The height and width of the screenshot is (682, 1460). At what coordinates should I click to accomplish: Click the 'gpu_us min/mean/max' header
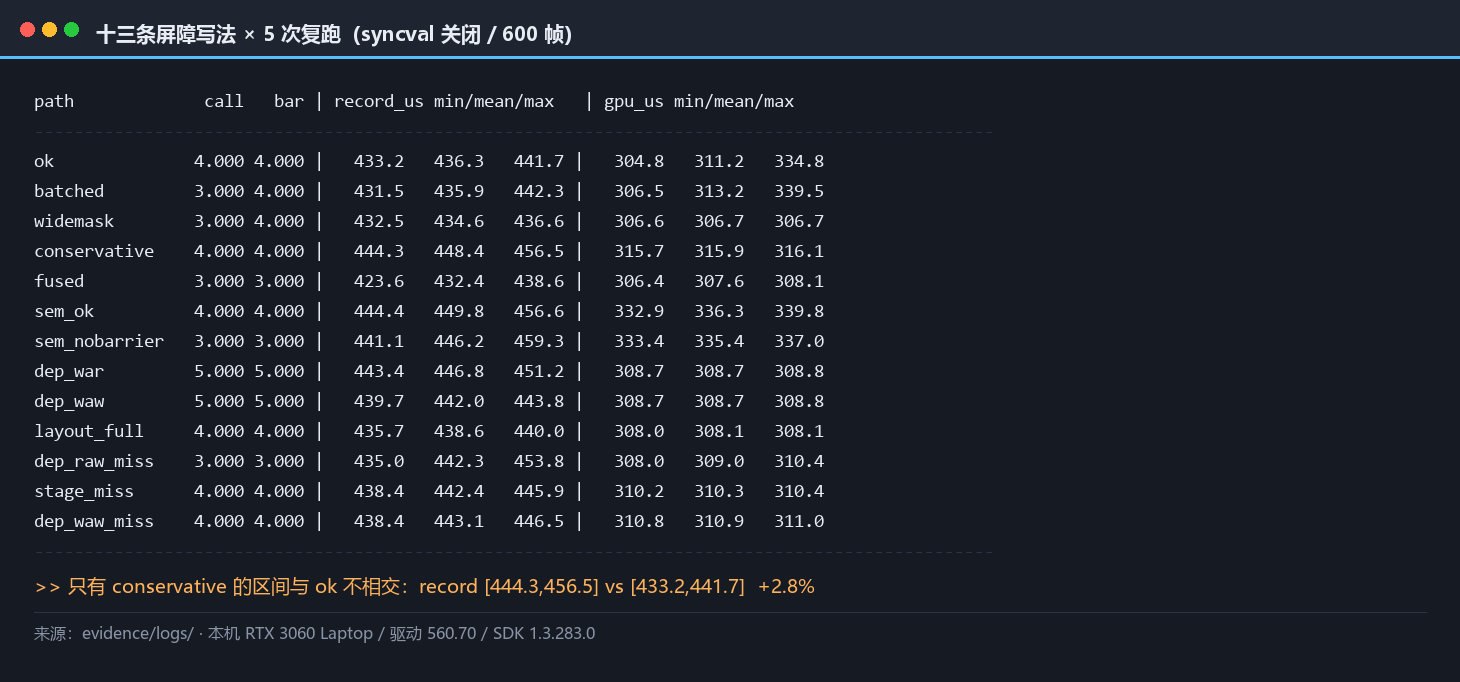pos(699,101)
